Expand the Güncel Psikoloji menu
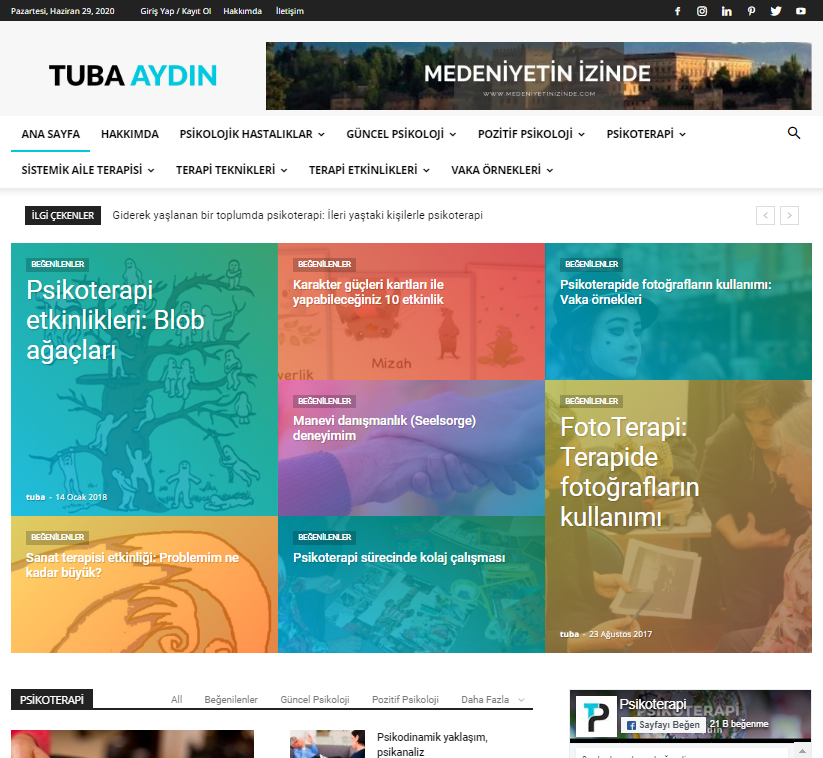Image resolution: width=823 pixels, height=758 pixels. coord(401,134)
